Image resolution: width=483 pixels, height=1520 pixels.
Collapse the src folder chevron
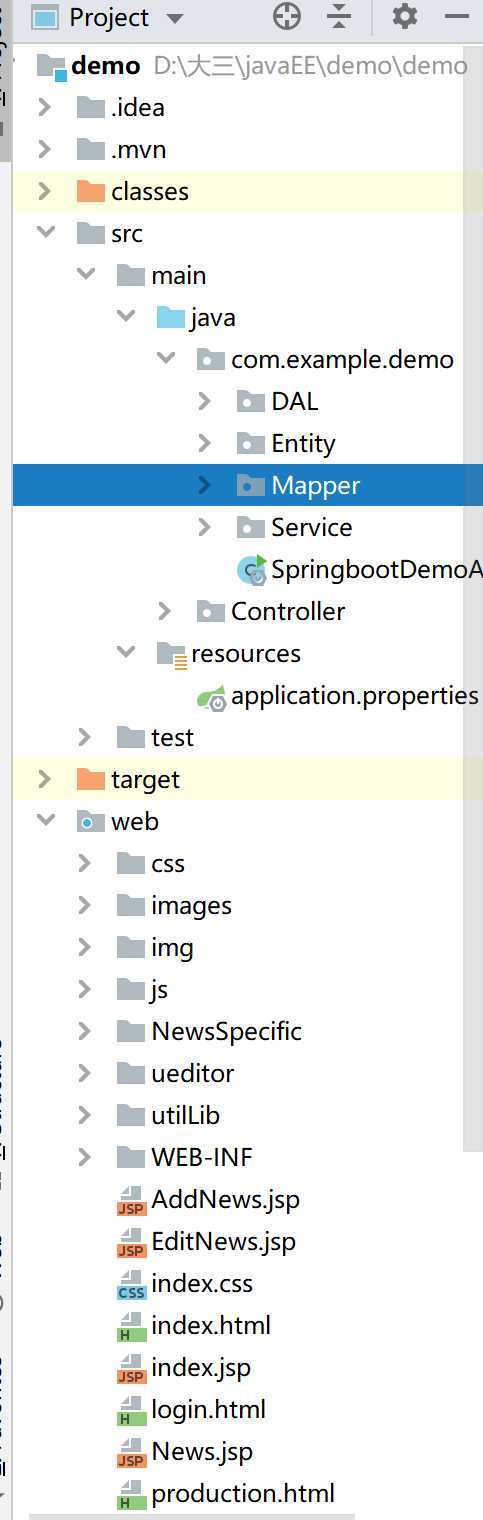[44, 233]
